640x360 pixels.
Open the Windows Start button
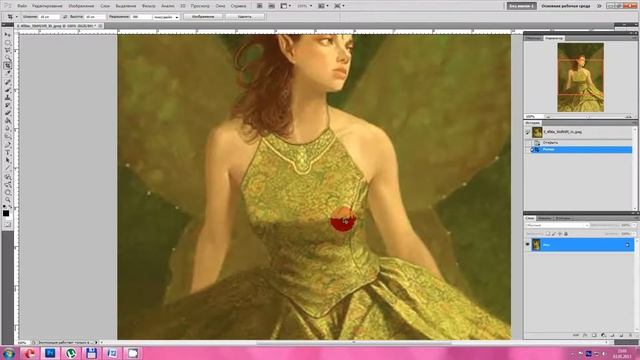tap(9, 353)
